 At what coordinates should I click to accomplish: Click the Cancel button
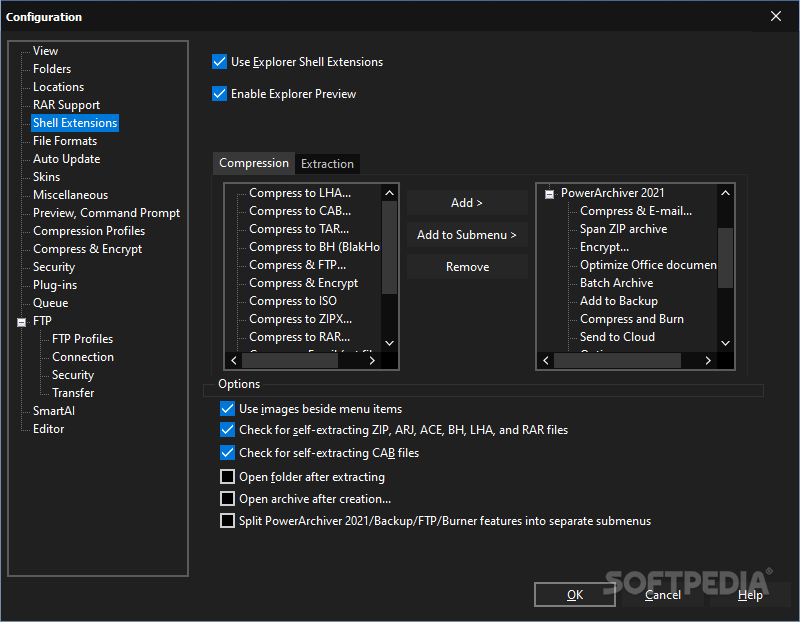[662, 594]
